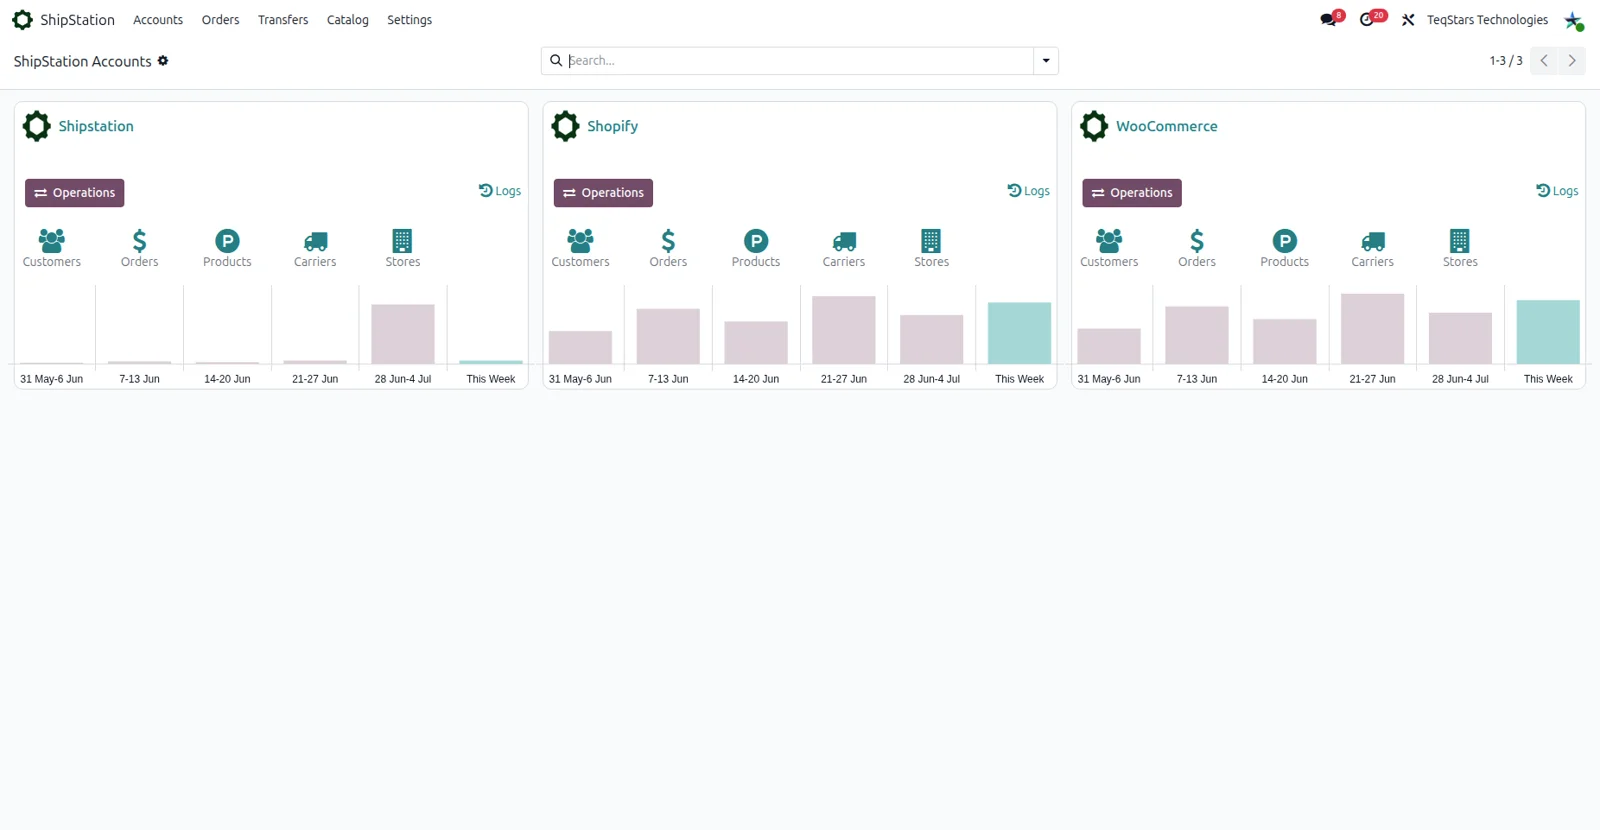Image resolution: width=1600 pixels, height=830 pixels.
Task: Open Stores in the Shipstation card
Action: pyautogui.click(x=403, y=248)
